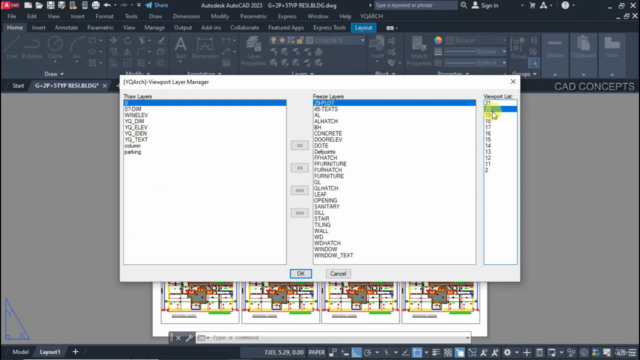The image size is (640, 360).
Task: Toggle isolate objects circle icon
Action: 584,352
